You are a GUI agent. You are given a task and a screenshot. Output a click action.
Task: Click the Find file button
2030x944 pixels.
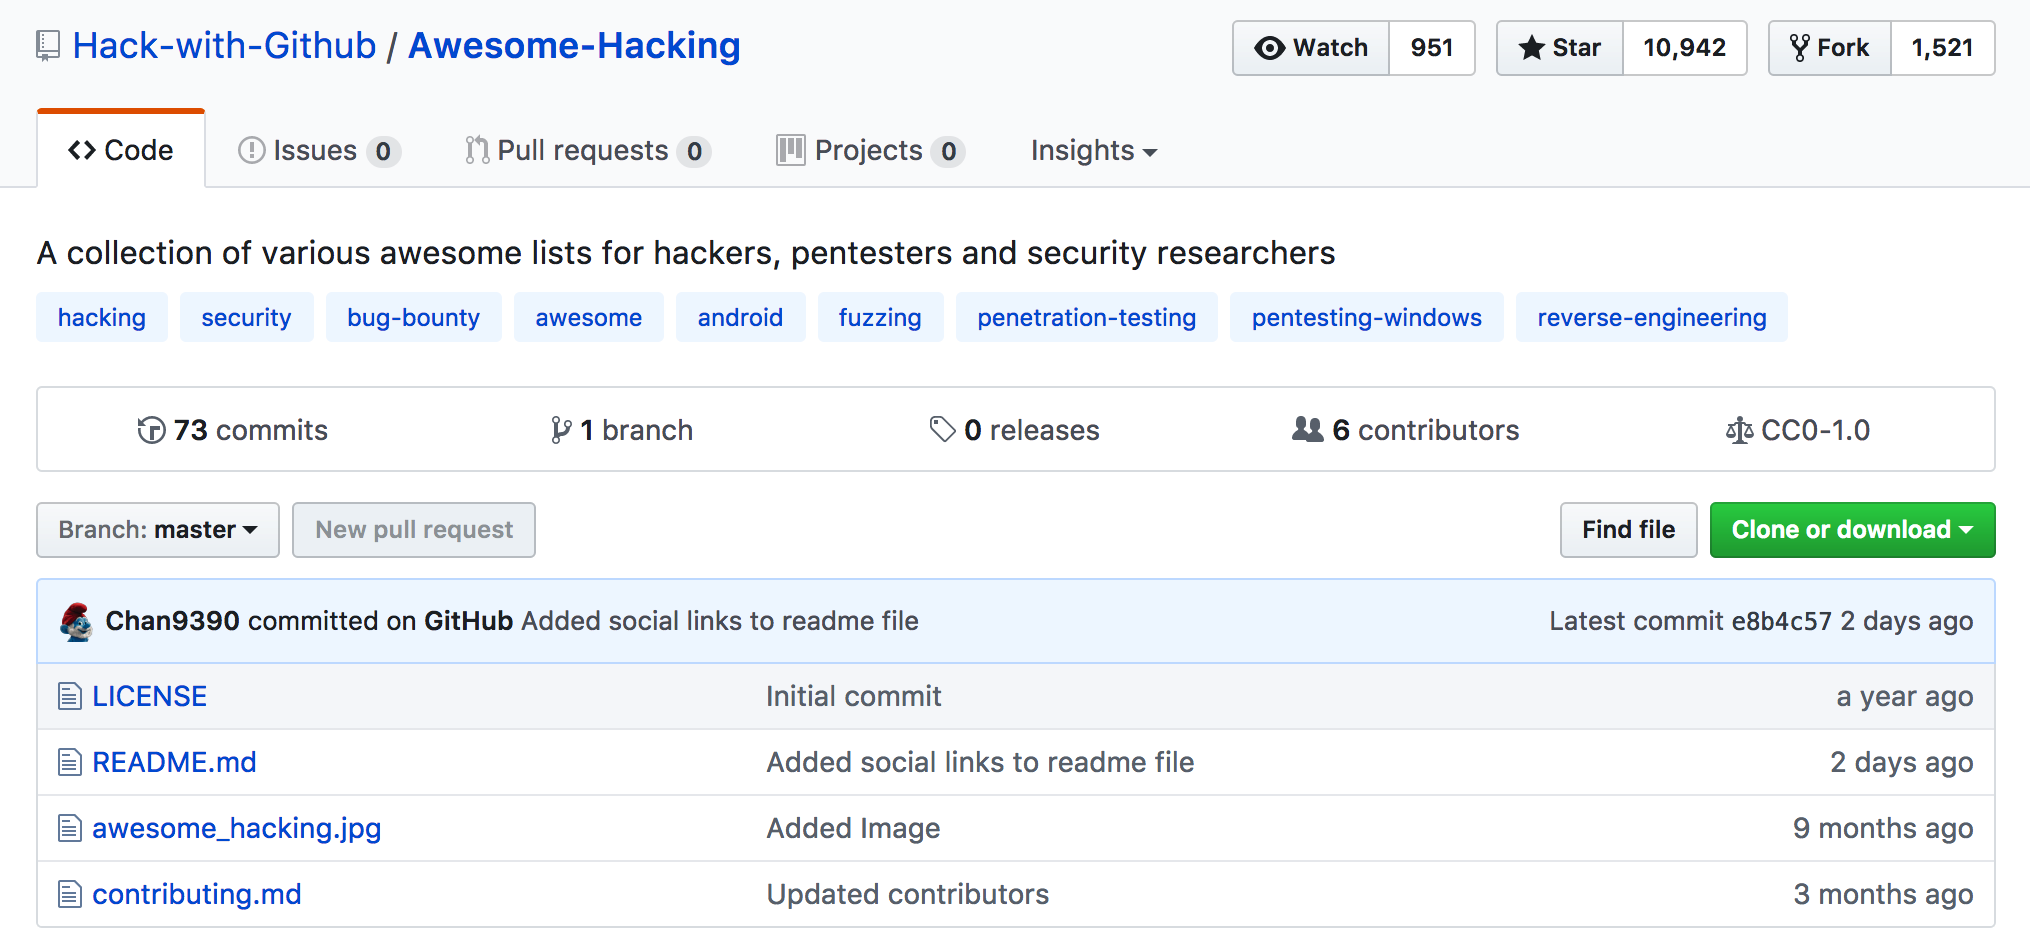click(1628, 530)
